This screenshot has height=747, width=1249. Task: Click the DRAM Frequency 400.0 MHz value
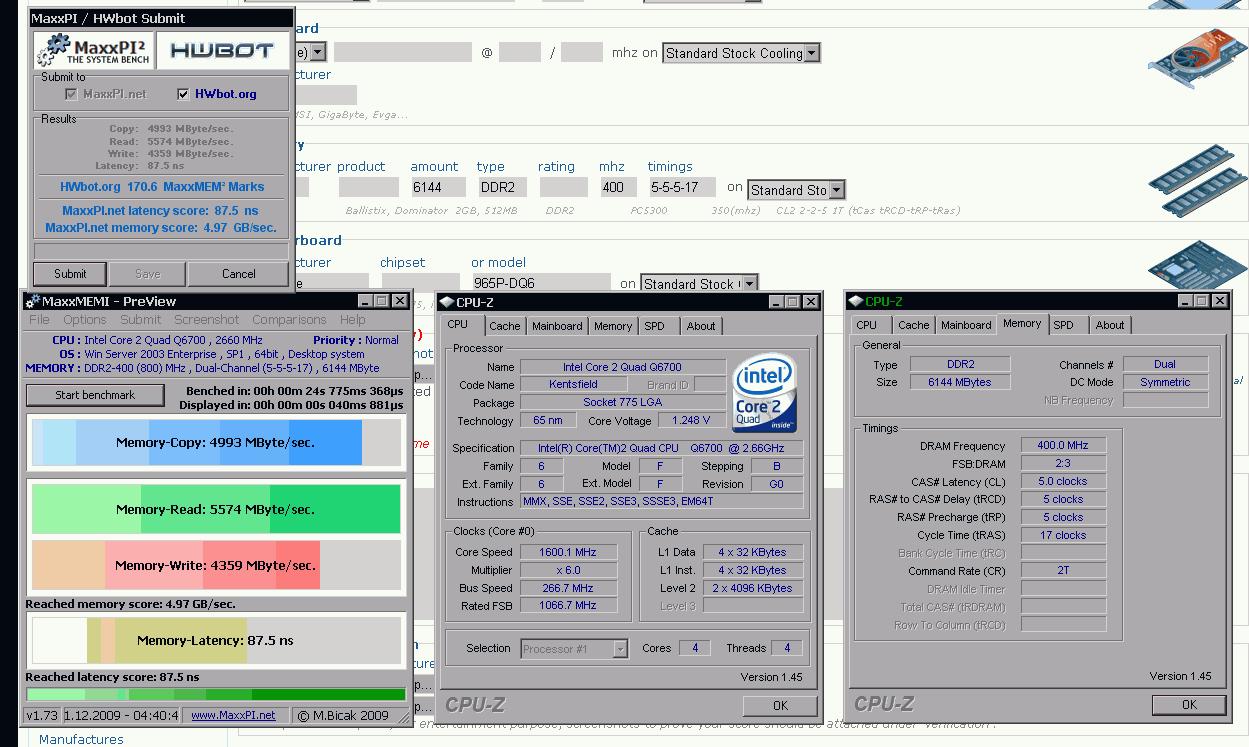(x=1063, y=445)
